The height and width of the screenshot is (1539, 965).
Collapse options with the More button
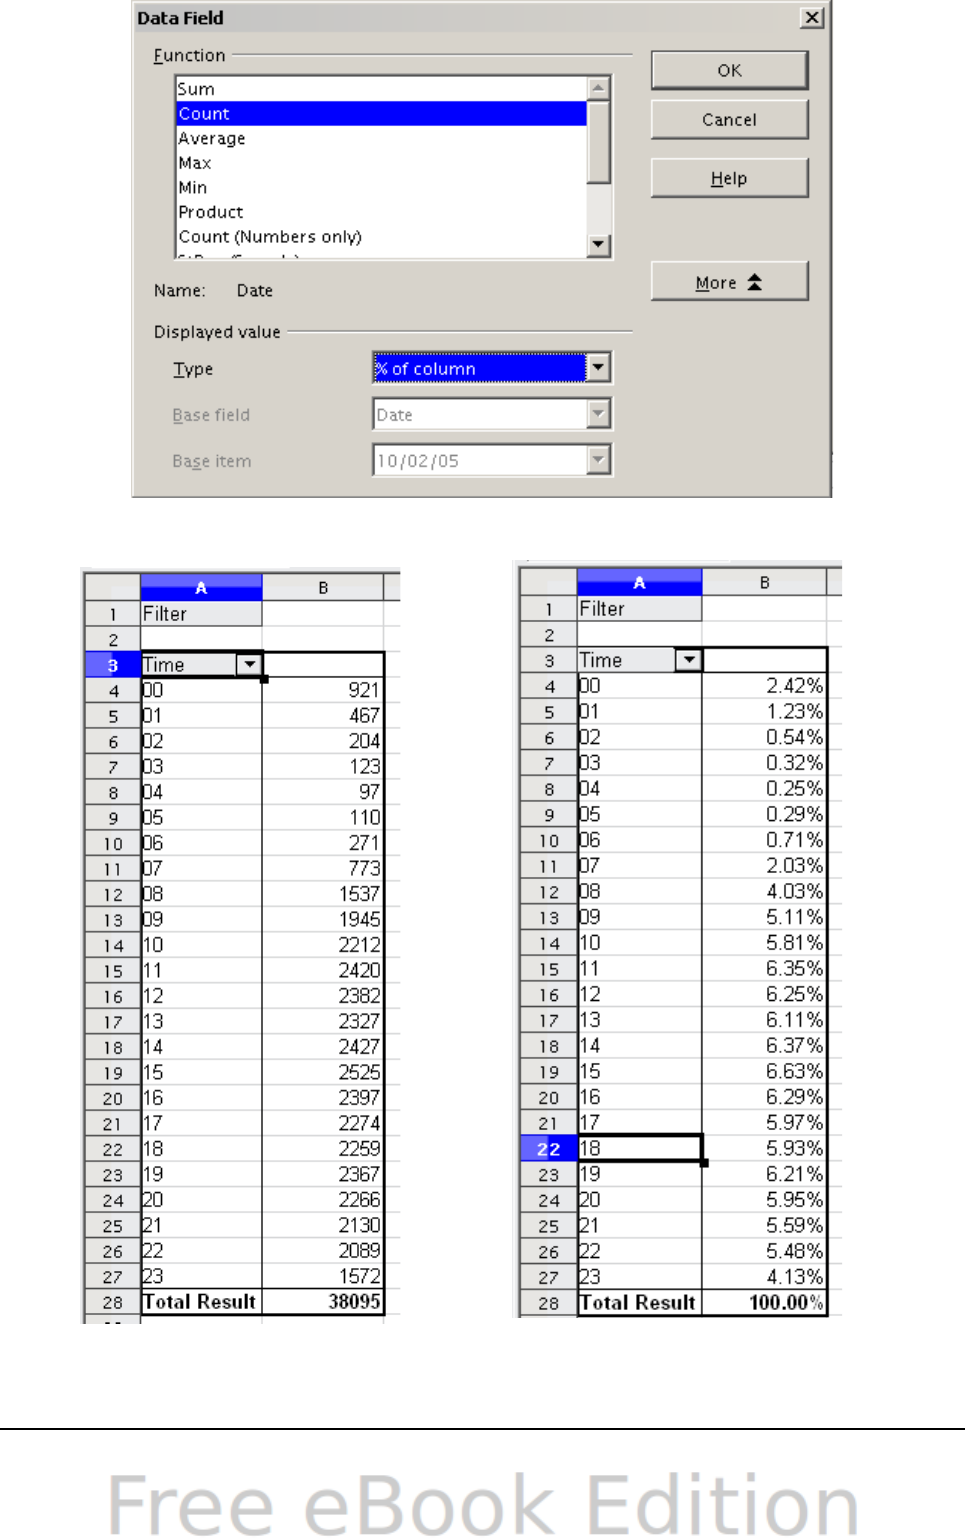pyautogui.click(x=729, y=282)
